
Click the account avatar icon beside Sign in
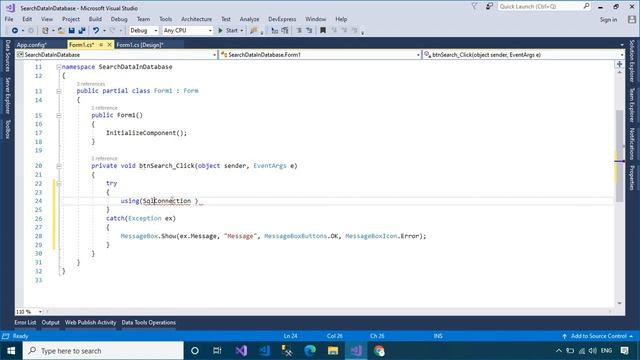pos(632,19)
